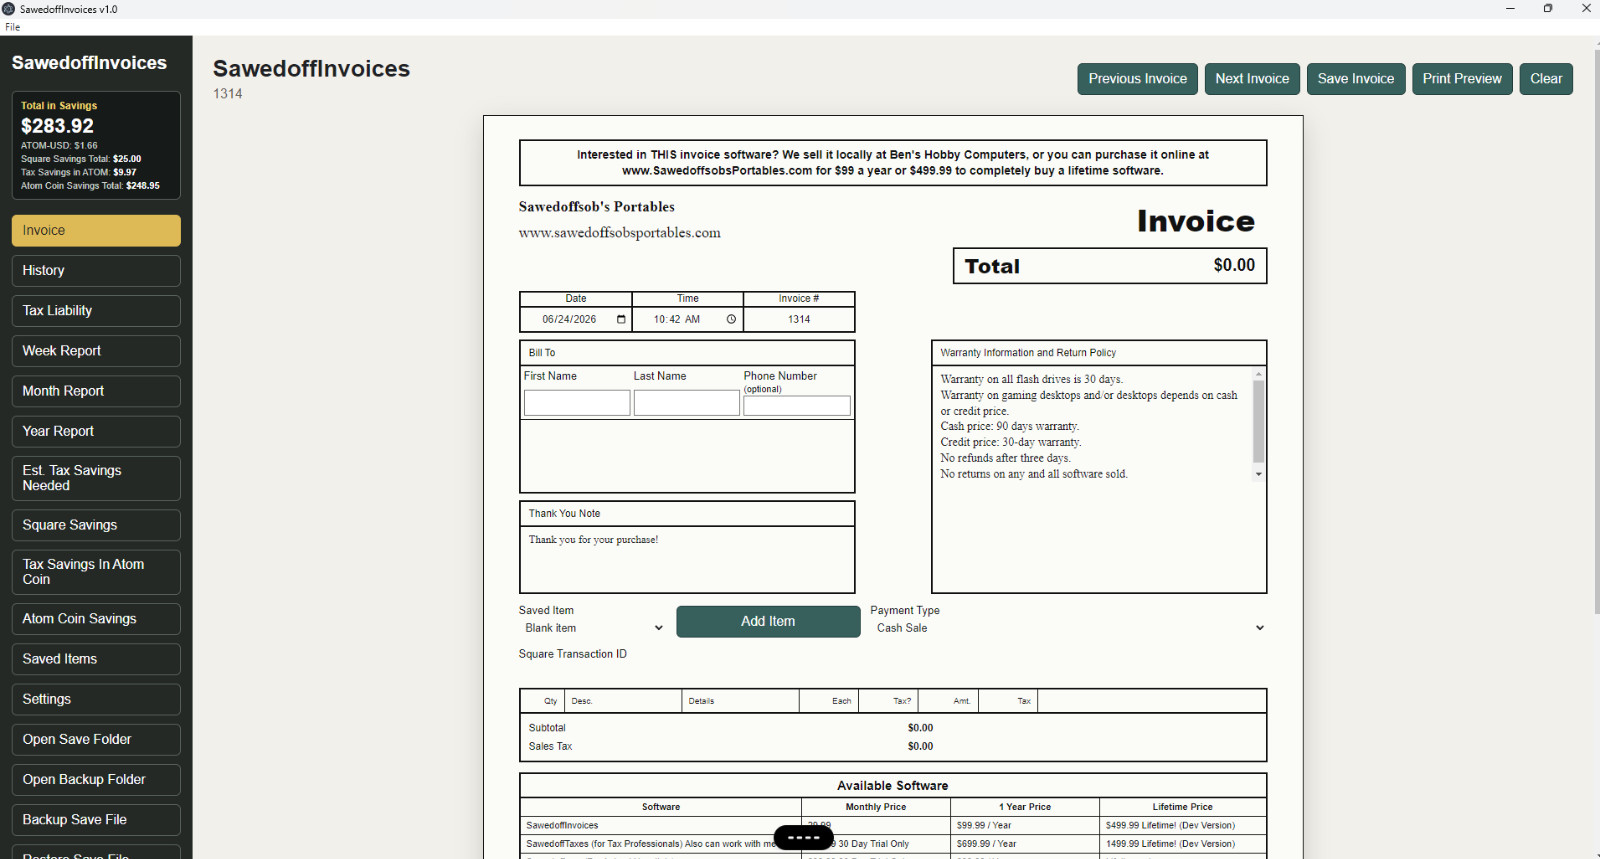Click Open Save Folder button
The width and height of the screenshot is (1600, 859).
pyautogui.click(x=96, y=739)
